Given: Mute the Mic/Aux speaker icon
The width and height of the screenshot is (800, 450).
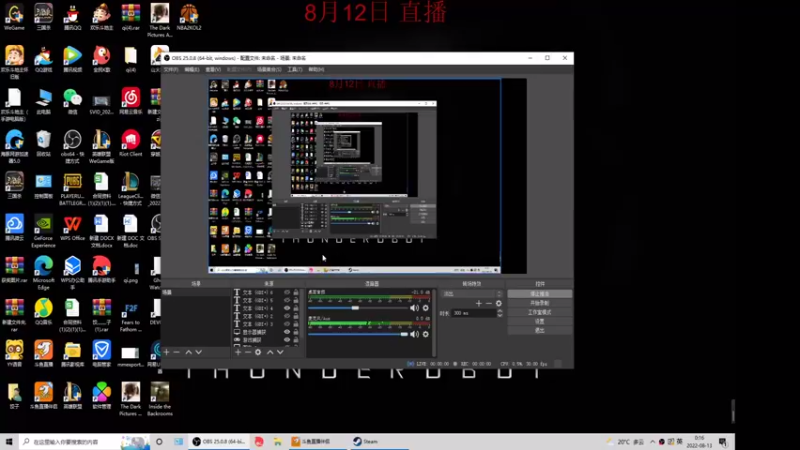Looking at the screenshot, I should (414, 334).
